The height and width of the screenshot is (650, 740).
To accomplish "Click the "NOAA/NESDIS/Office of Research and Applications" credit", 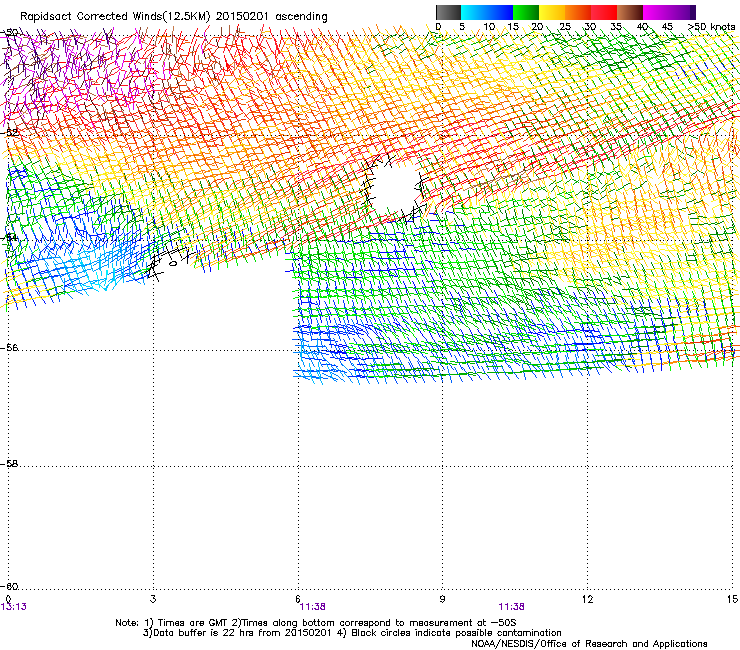I will pos(589,644).
